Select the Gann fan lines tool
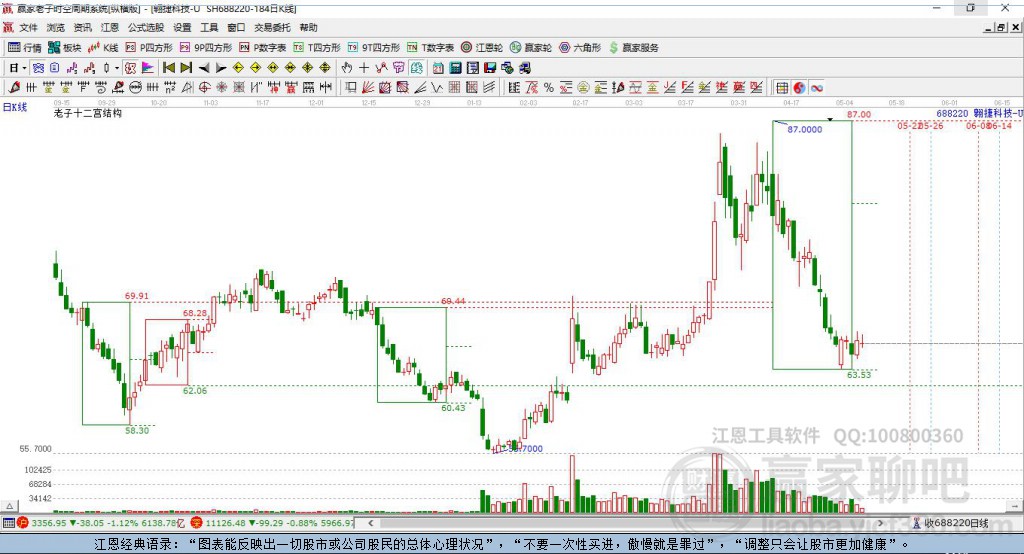Image resolution: width=1024 pixels, height=554 pixels. point(368,88)
